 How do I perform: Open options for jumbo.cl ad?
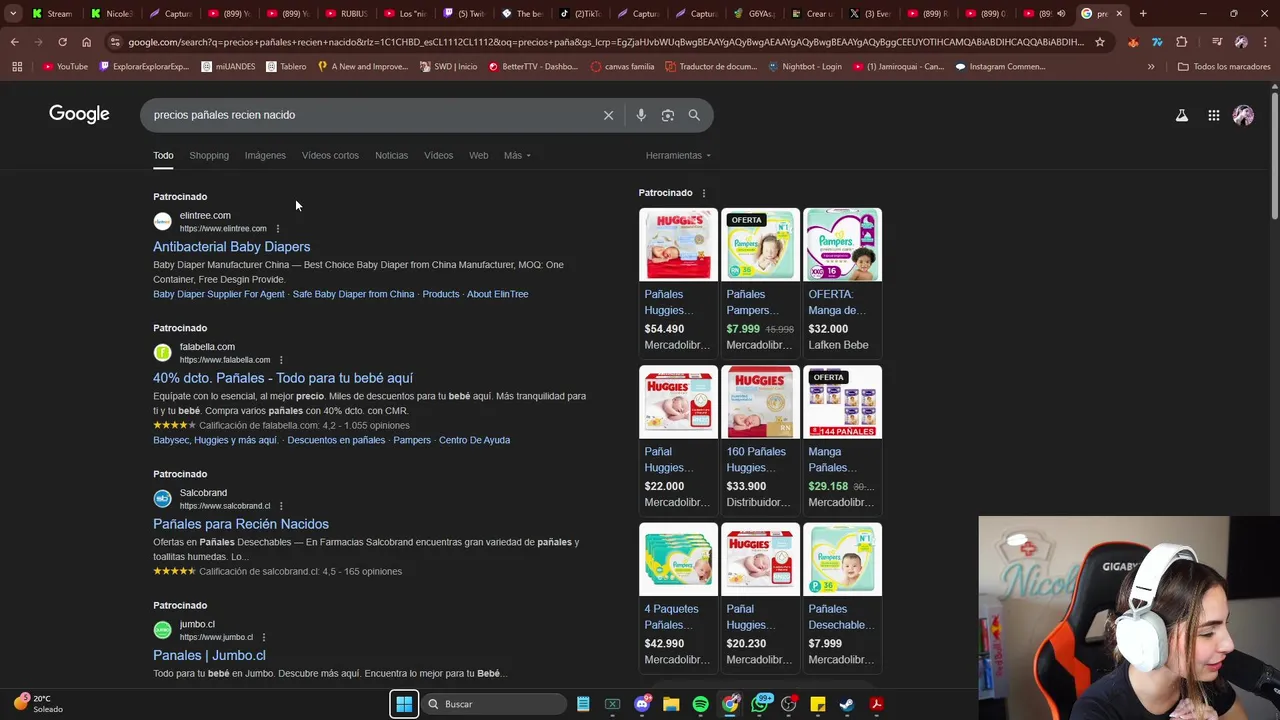click(x=264, y=637)
